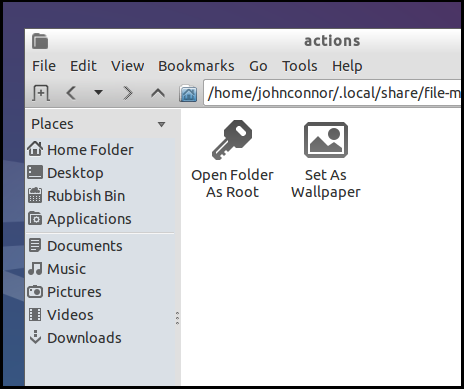Click the side pane resize handle dots

pos(177,318)
